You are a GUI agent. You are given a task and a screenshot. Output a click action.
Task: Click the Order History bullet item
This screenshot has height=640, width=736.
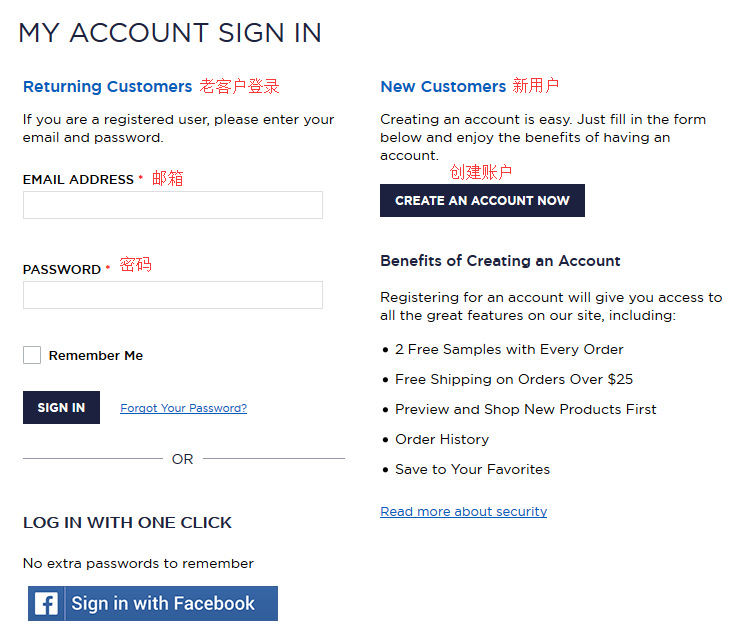(x=442, y=439)
